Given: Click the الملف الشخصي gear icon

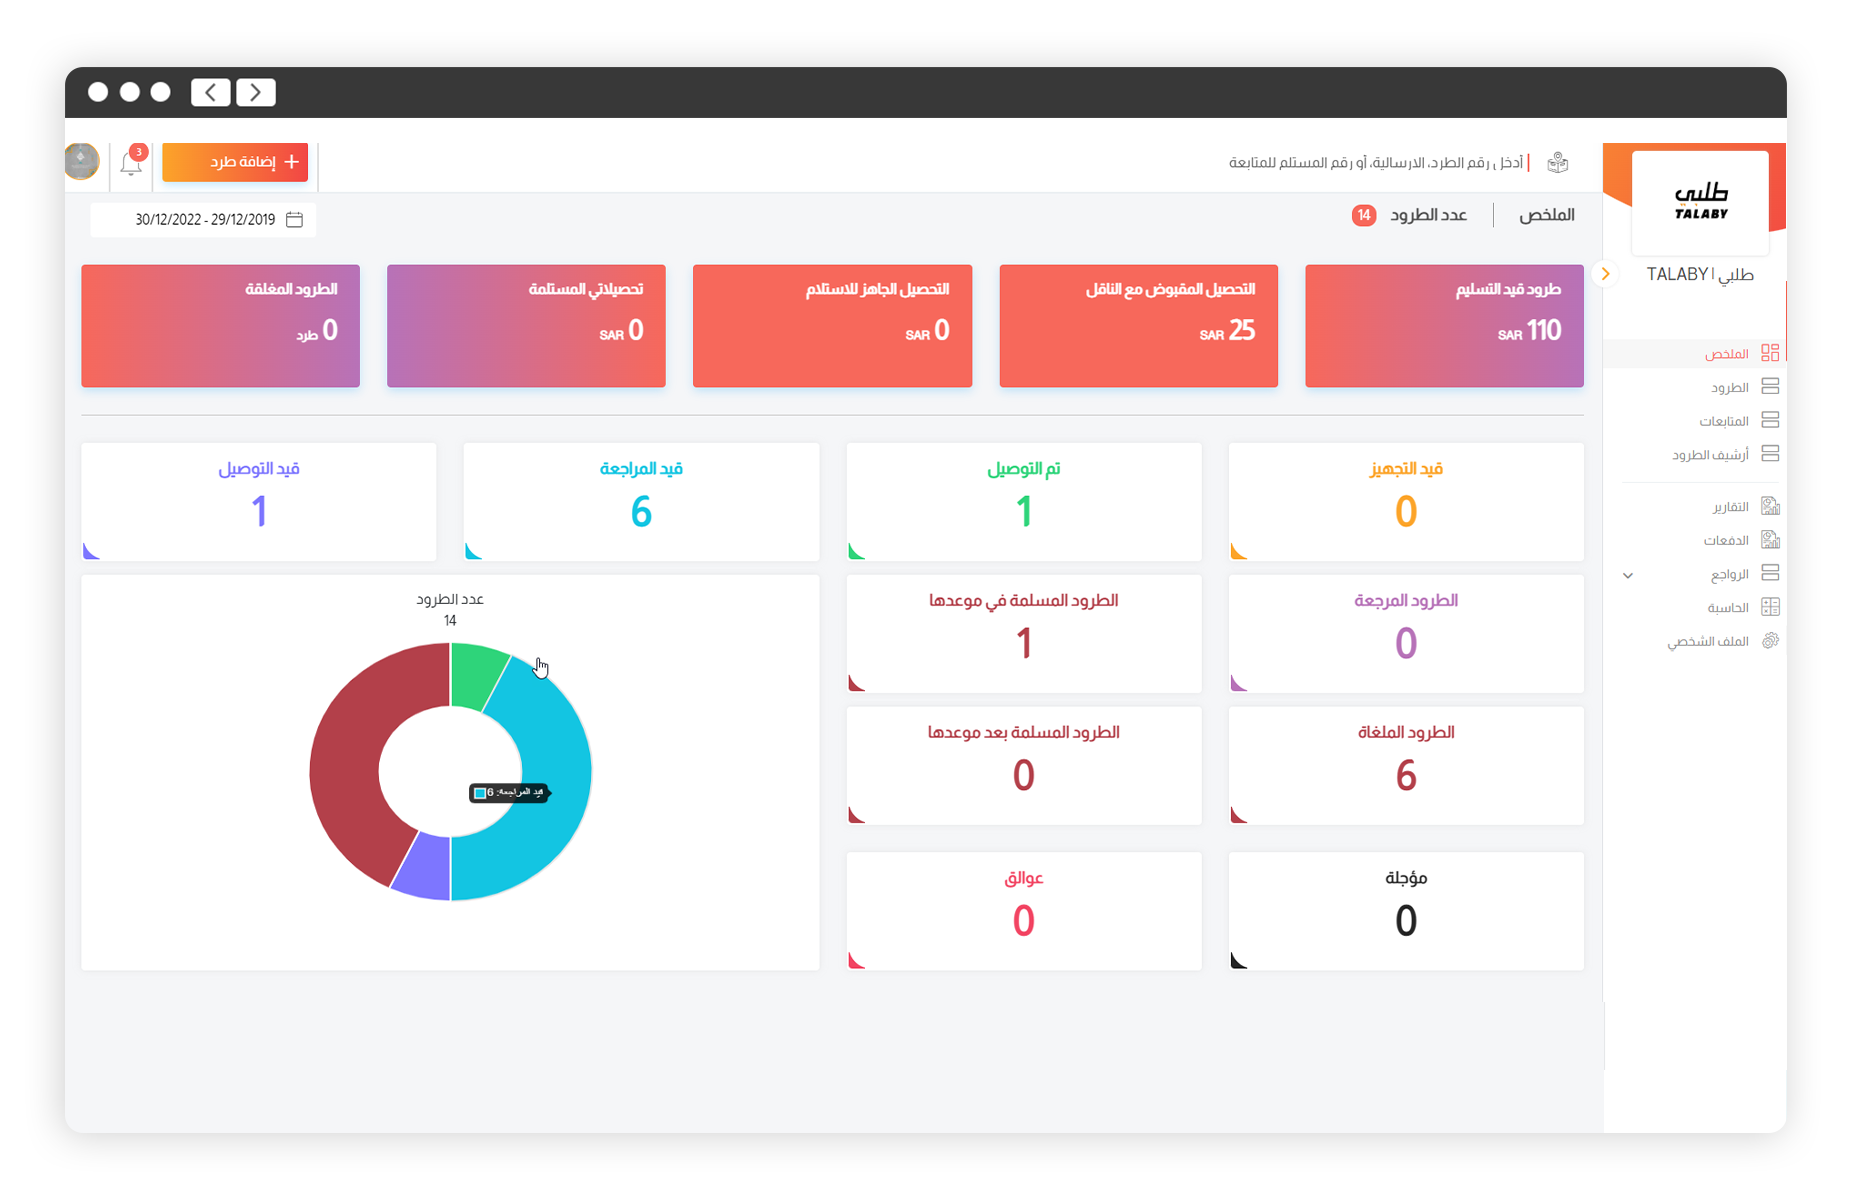Looking at the screenshot, I should point(1769,641).
